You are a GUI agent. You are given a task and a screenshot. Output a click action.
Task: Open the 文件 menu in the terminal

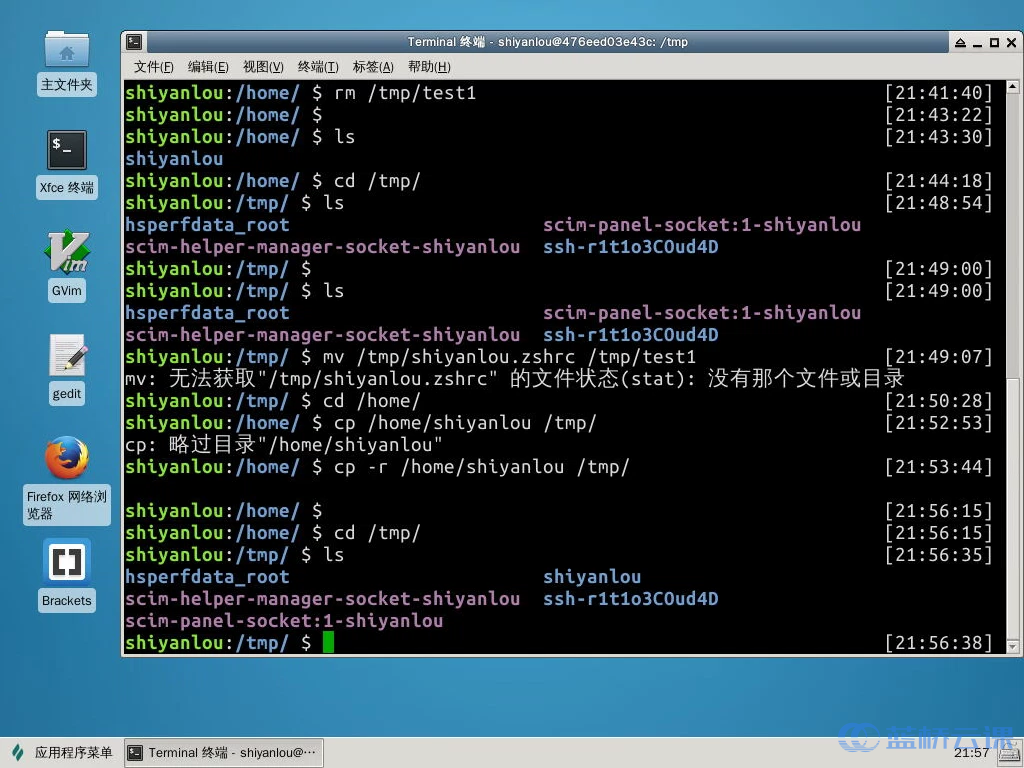pos(152,67)
